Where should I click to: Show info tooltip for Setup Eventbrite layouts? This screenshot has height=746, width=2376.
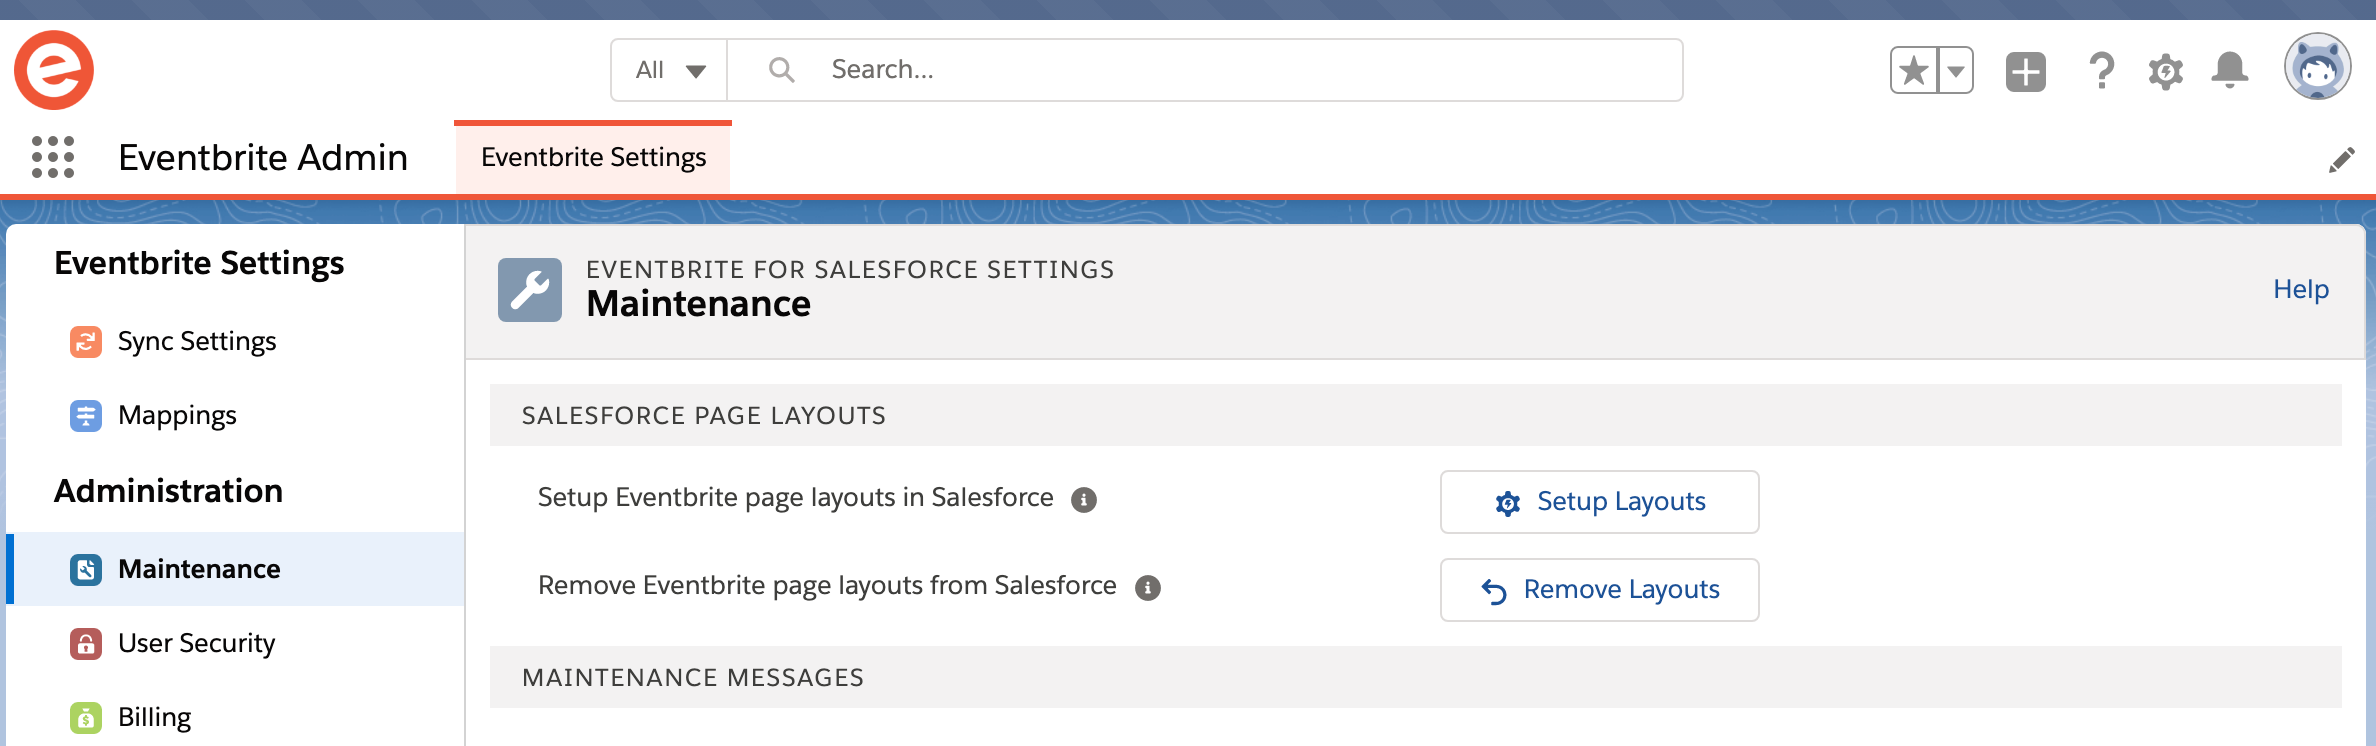click(1084, 500)
